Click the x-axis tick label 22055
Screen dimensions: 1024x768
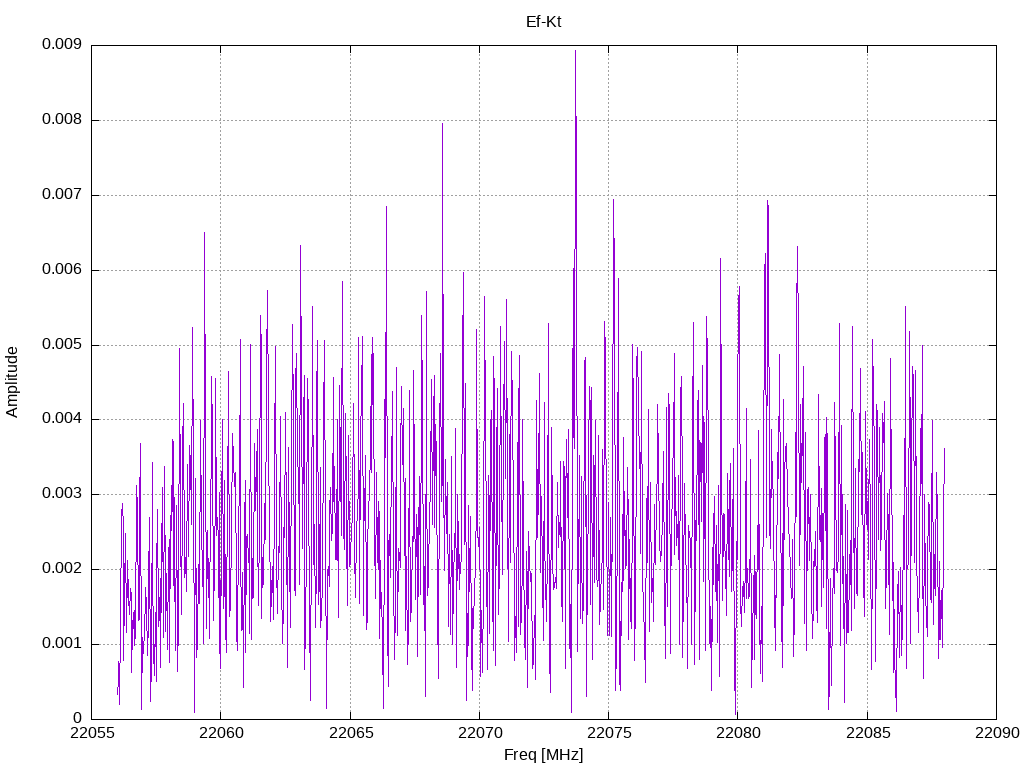(x=91, y=733)
